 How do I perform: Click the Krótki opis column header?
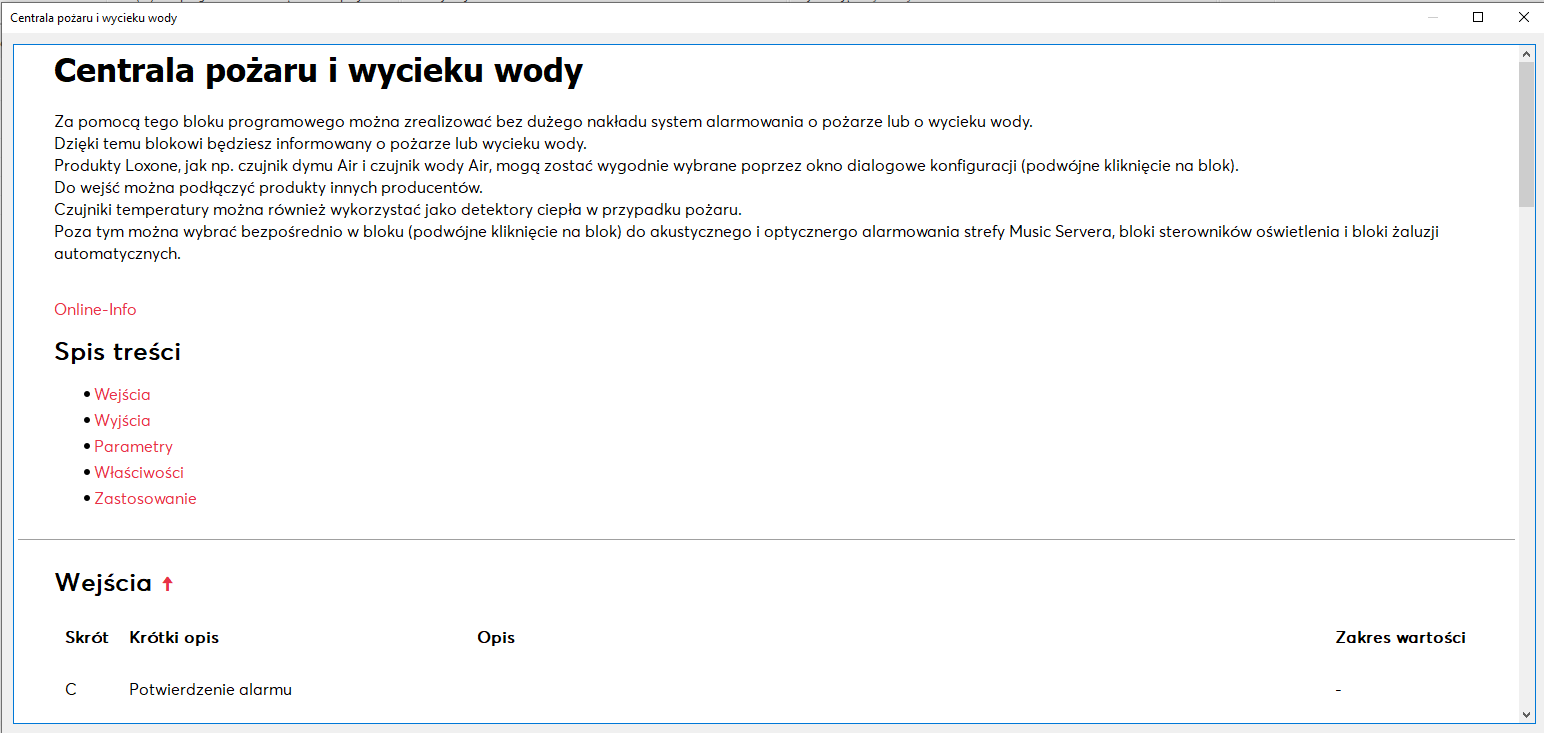click(174, 638)
